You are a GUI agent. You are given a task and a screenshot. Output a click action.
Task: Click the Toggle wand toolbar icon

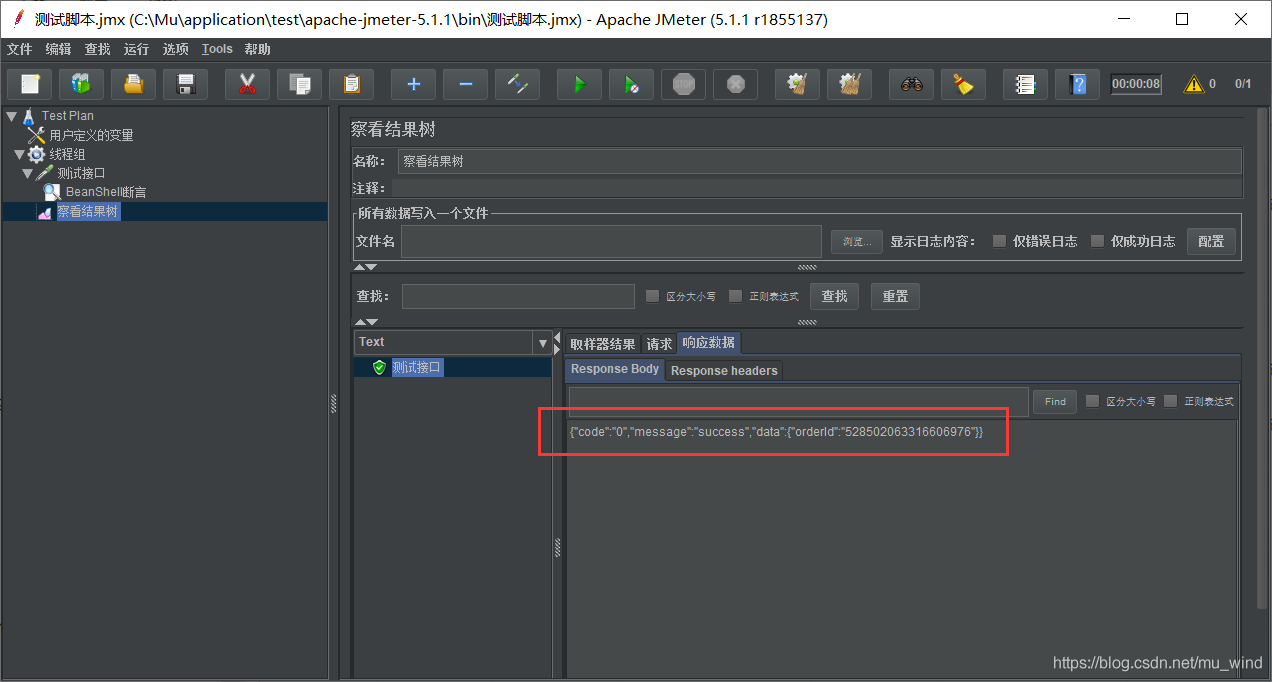(517, 85)
